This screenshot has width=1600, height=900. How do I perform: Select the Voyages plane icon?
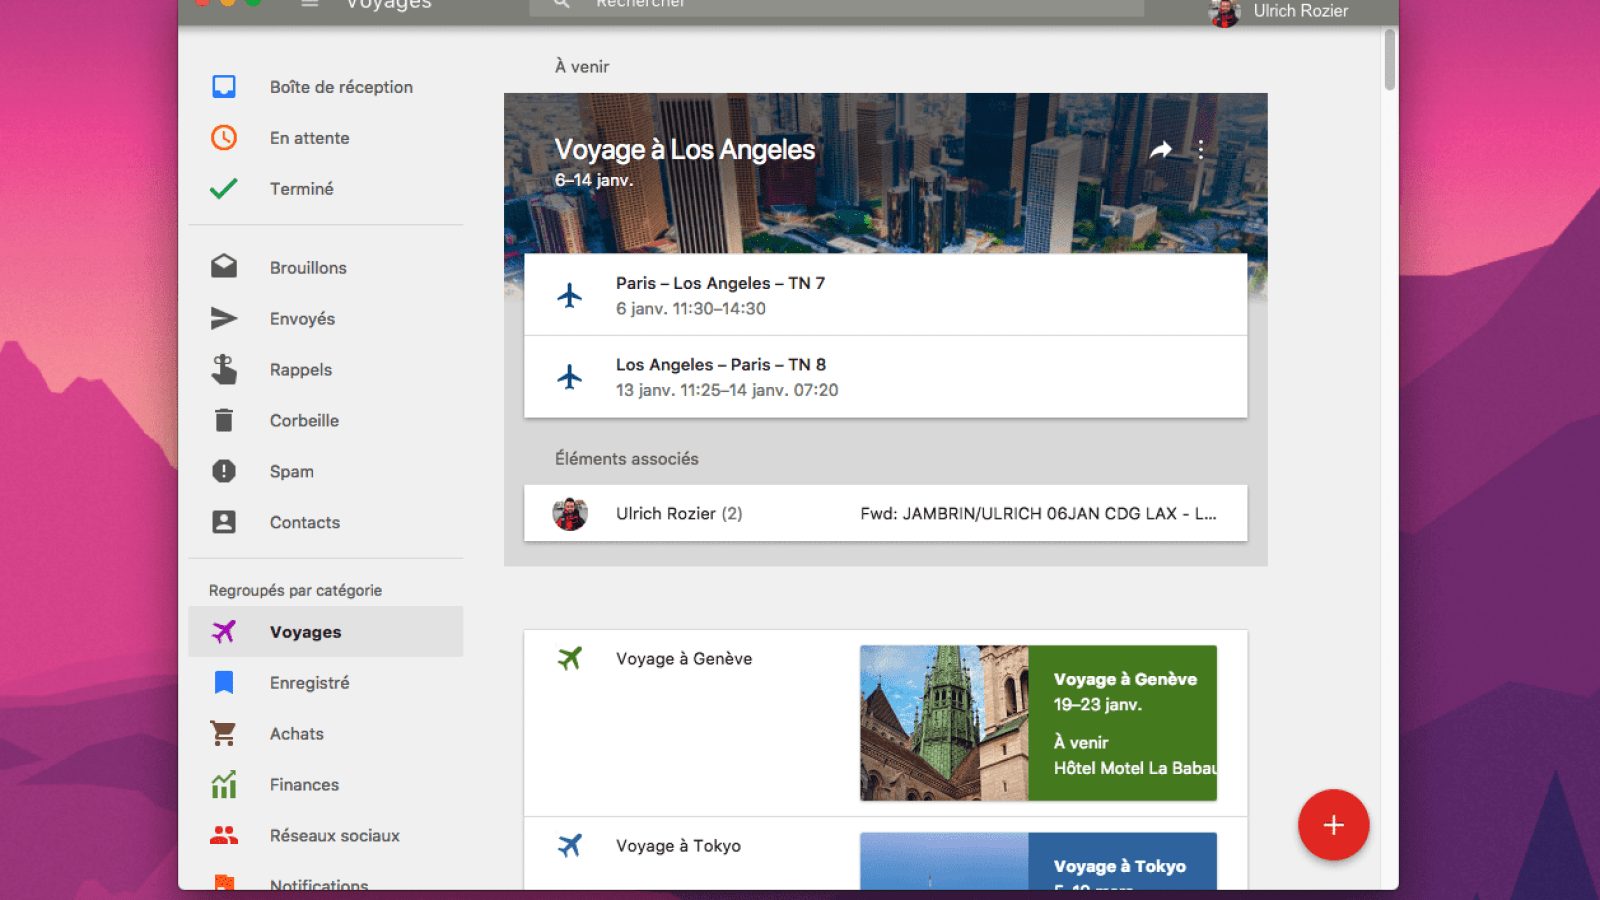tap(223, 631)
